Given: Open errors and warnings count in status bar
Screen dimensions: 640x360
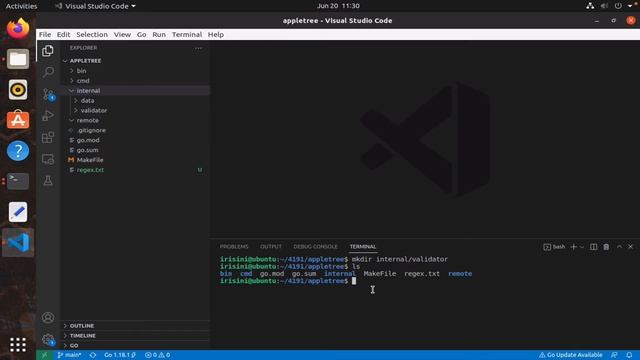Looking at the screenshot, I should coord(157,355).
